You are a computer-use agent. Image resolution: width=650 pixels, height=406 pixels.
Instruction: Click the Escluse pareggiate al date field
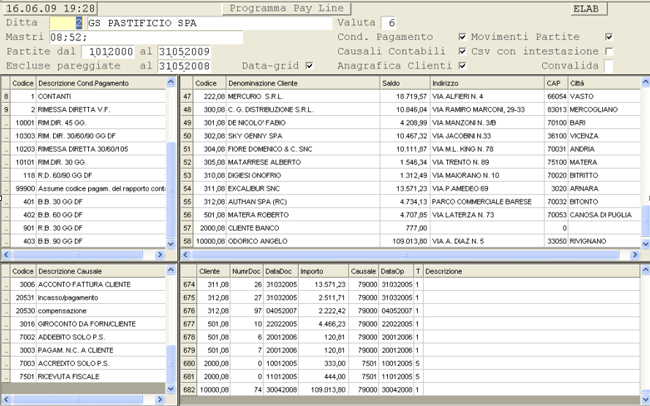[184, 66]
